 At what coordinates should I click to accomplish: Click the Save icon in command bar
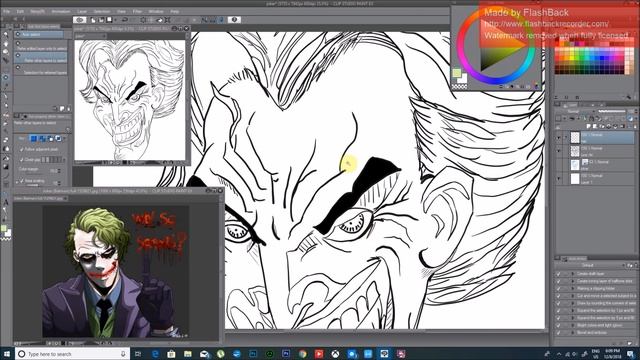tap(109, 20)
